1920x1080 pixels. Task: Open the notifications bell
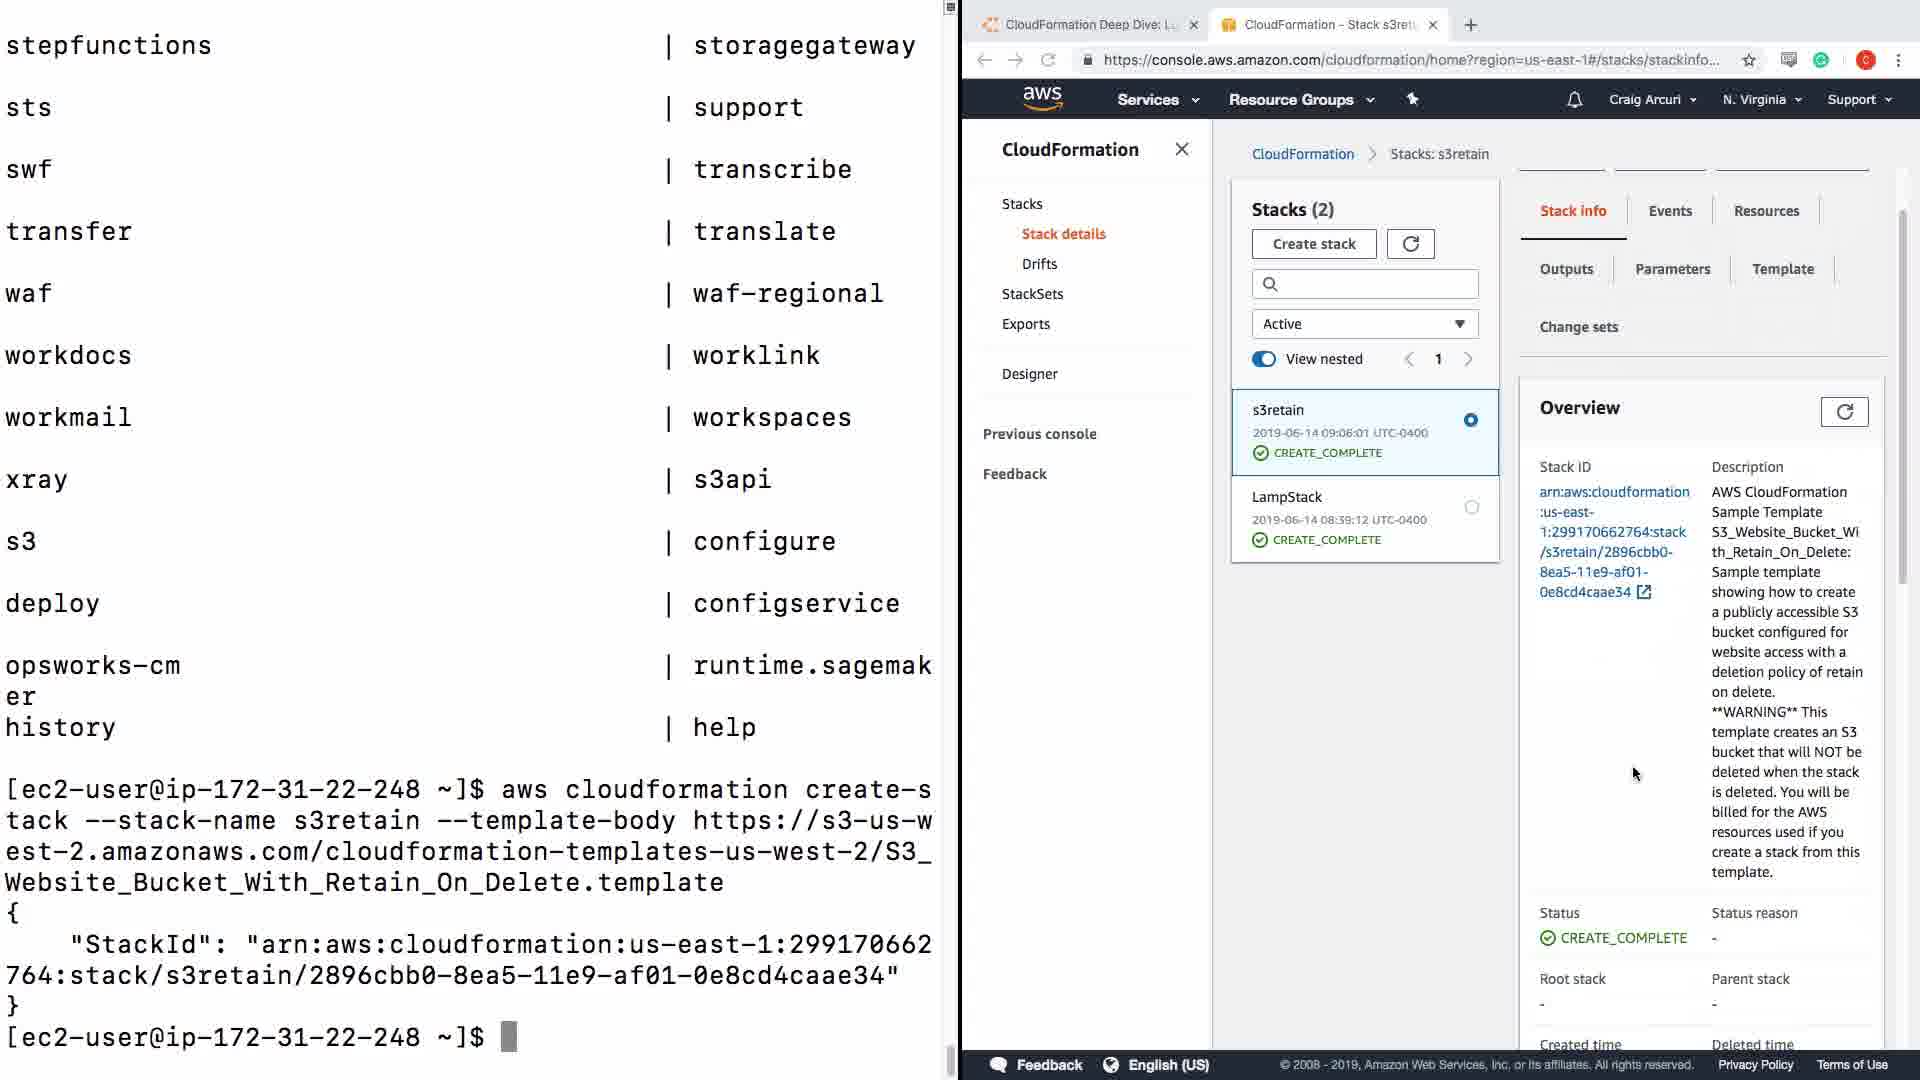(x=1574, y=99)
